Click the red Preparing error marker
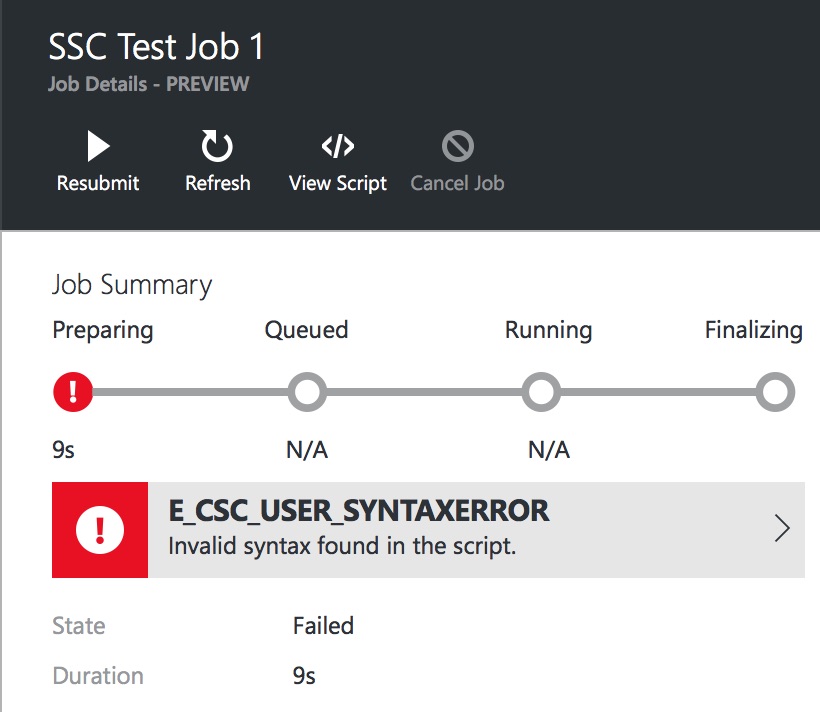This screenshot has height=712, width=820. [73, 392]
